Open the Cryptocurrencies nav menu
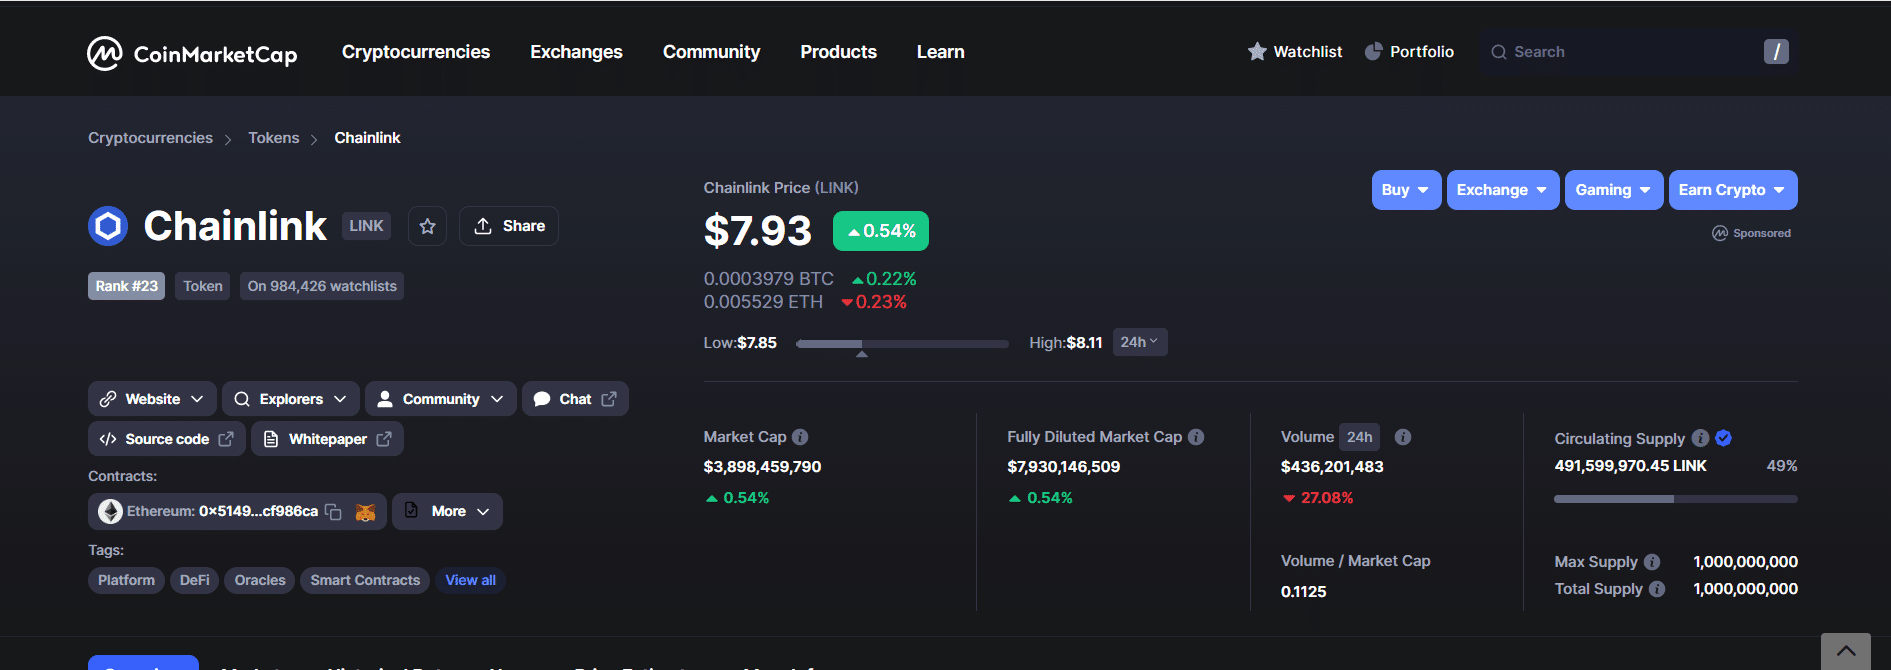Image resolution: width=1891 pixels, height=670 pixels. 416,52
